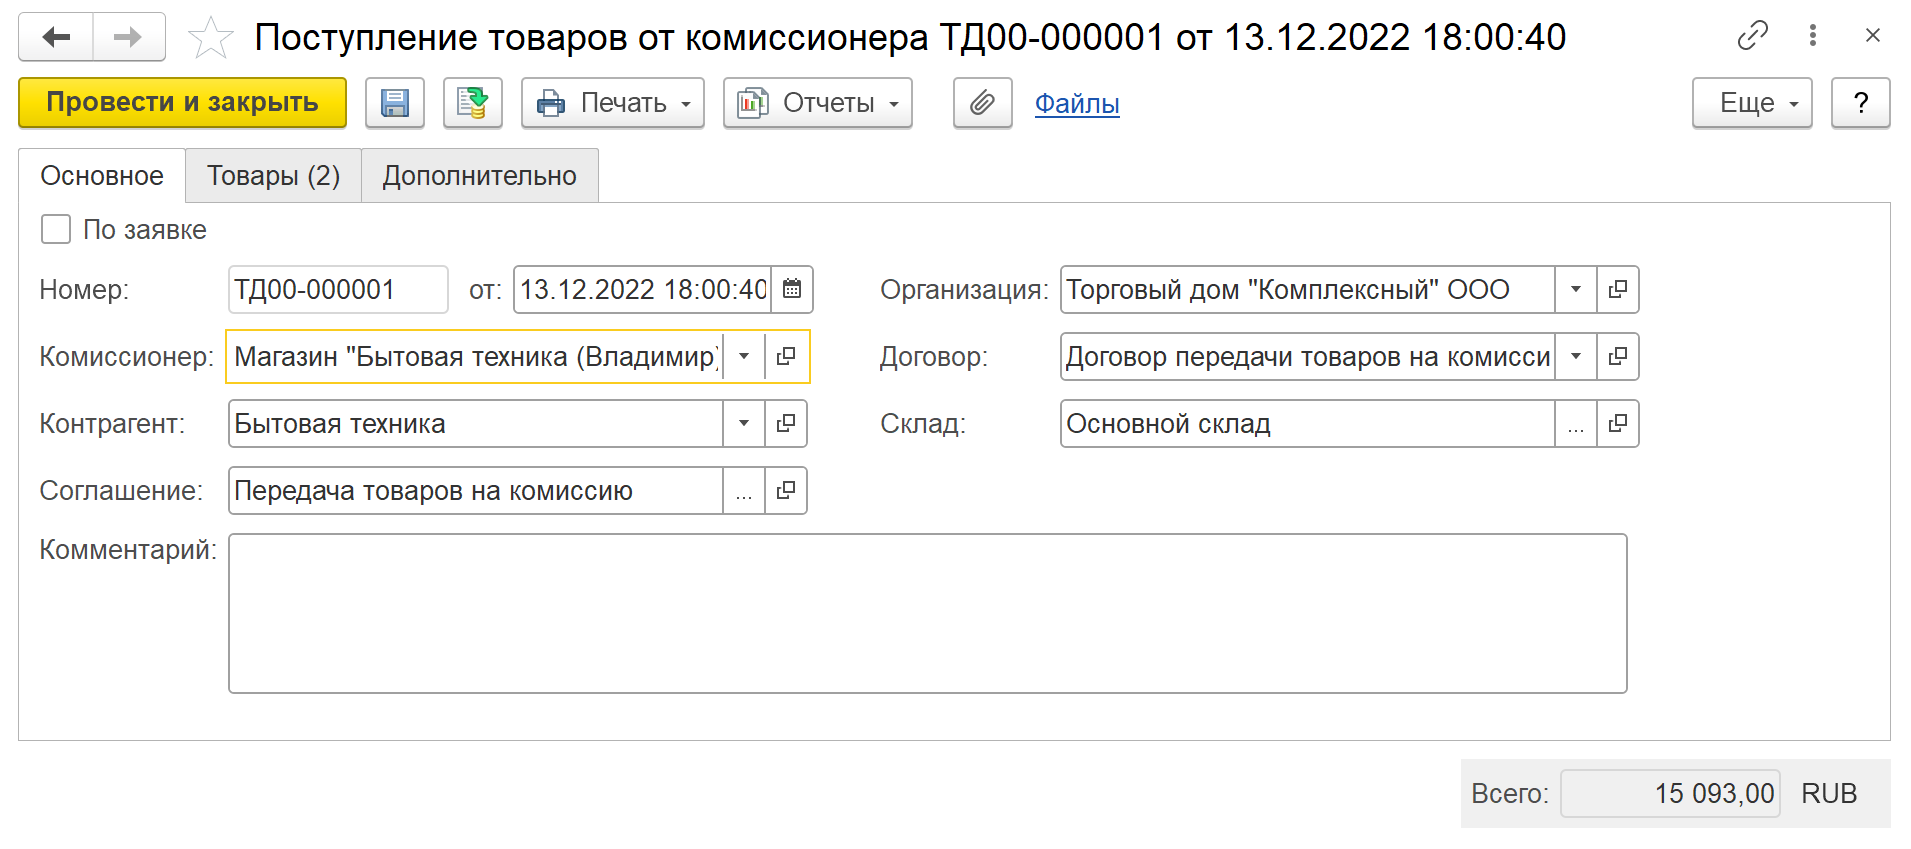Click into the Комментарий text area
The height and width of the screenshot is (849, 1911).
[x=927, y=613]
